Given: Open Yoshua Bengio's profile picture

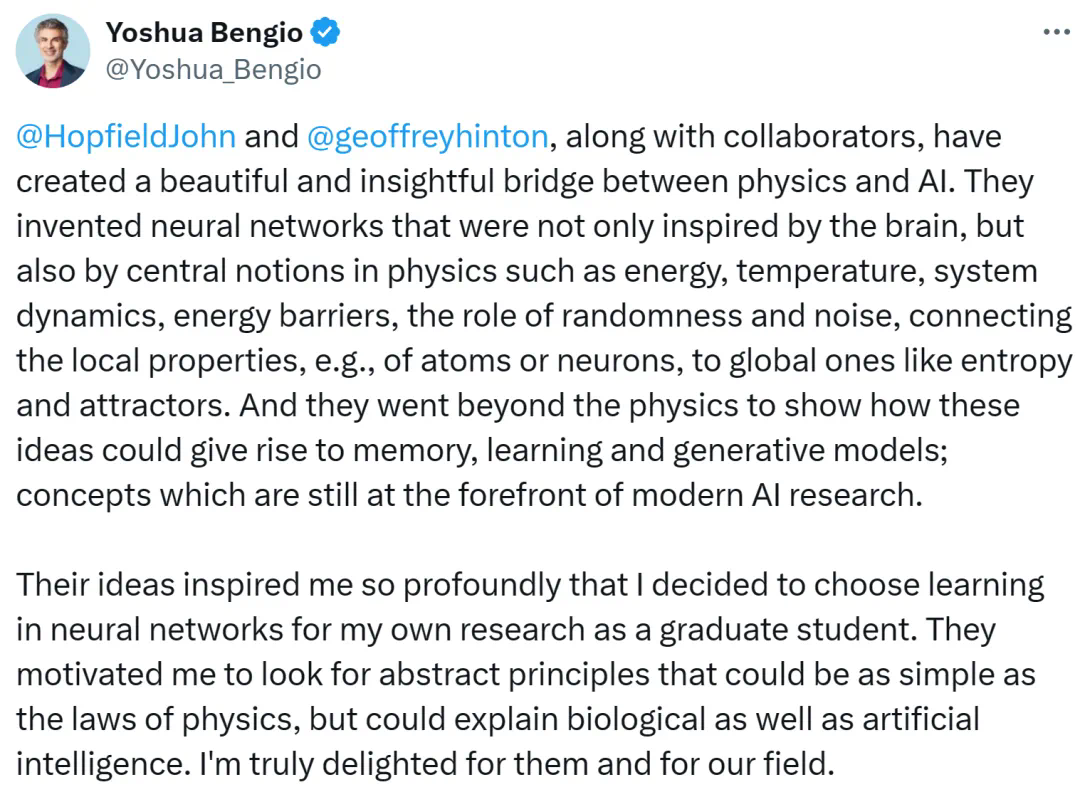Looking at the screenshot, I should coord(52,51).
